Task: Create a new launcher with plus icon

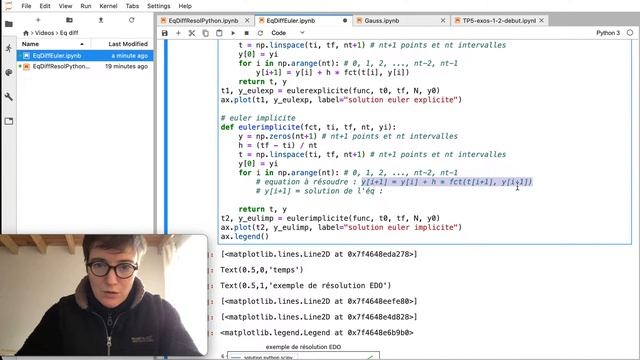Action: point(38,20)
